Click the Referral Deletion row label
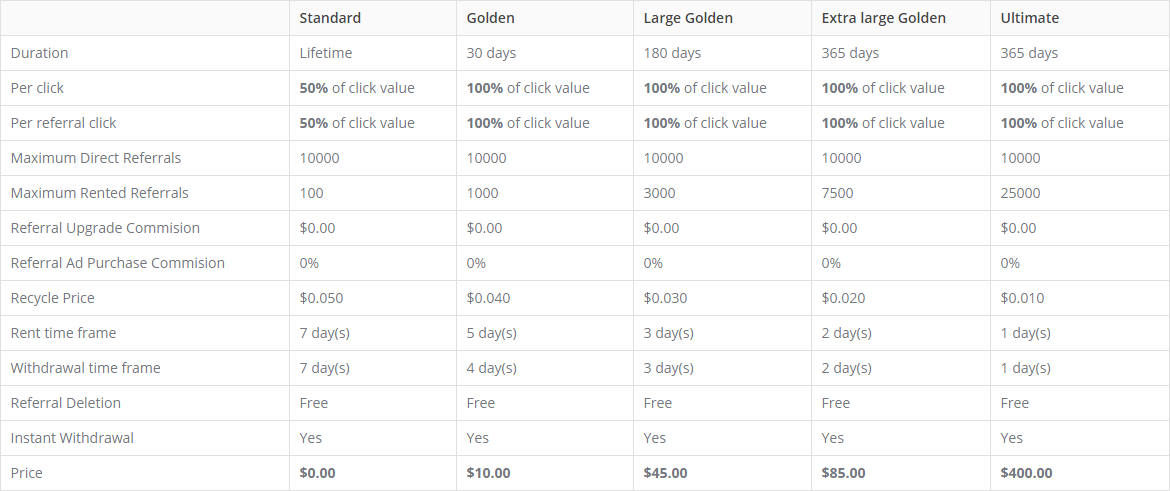This screenshot has height=491, width=1170. tap(66, 403)
